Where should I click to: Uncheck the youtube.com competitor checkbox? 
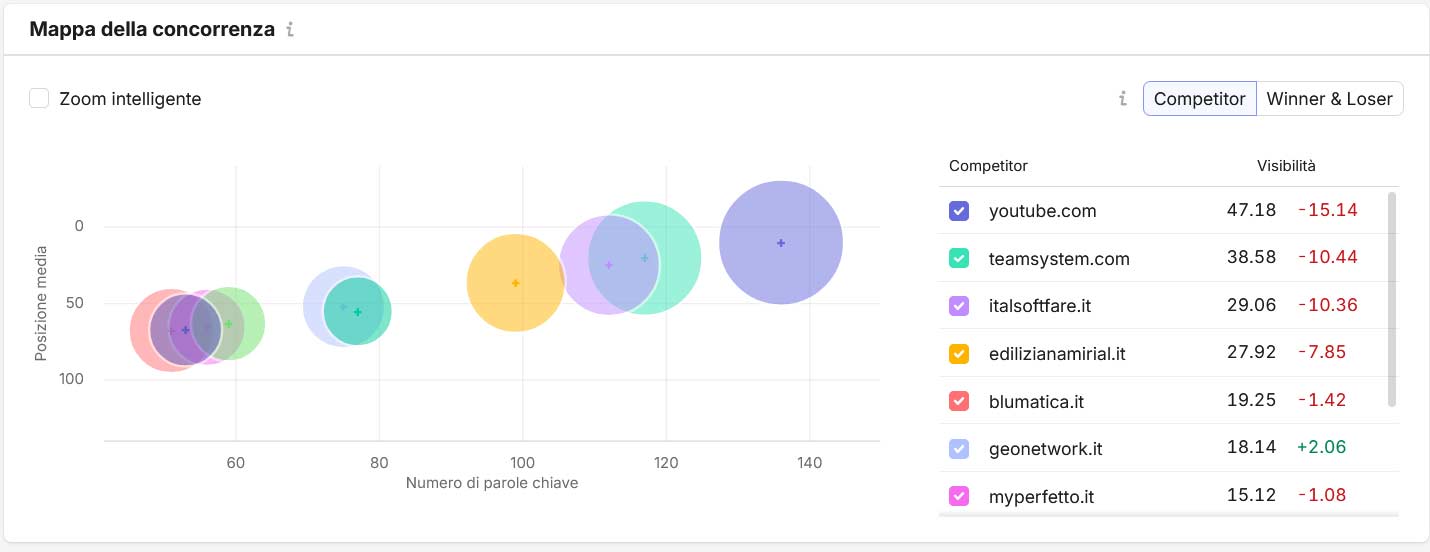(958, 211)
